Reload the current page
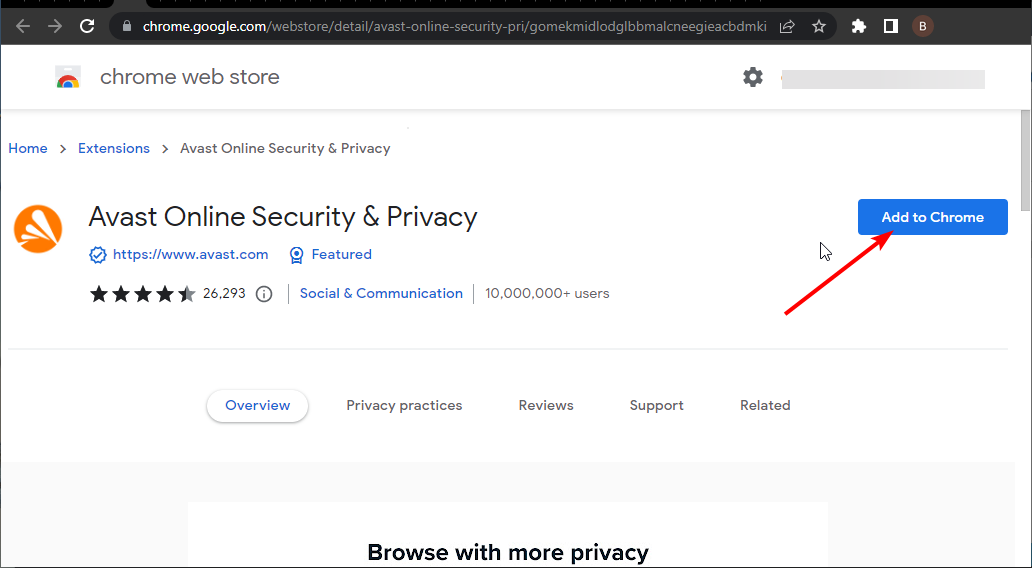The height and width of the screenshot is (568, 1032). tap(87, 26)
